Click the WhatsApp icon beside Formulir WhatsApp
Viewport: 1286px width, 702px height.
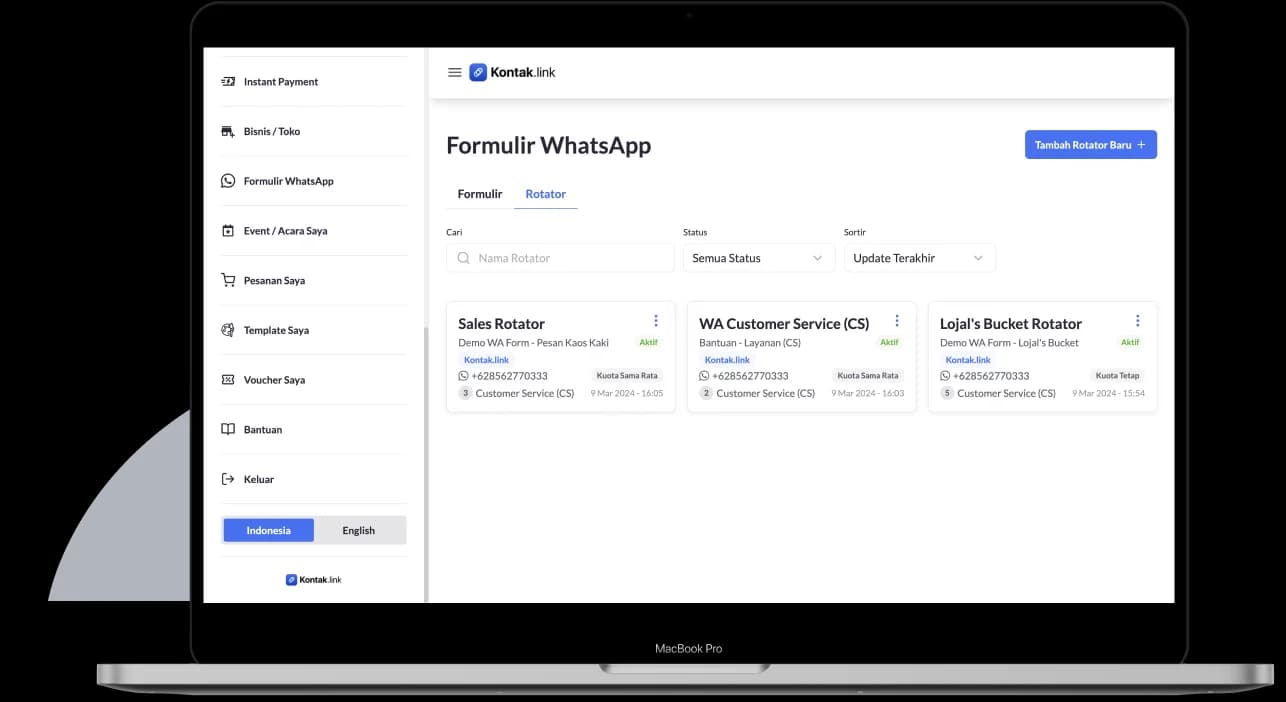click(x=228, y=181)
